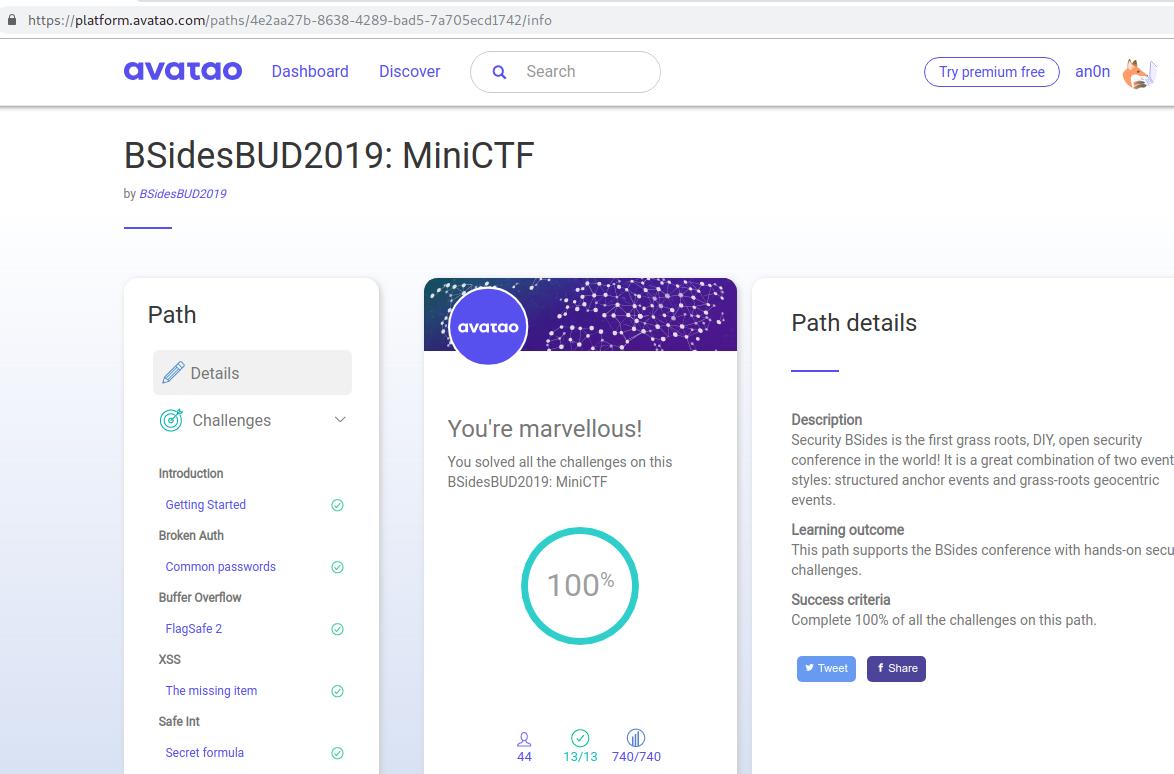Click the Buffer Overflow category heading
This screenshot has width=1174, height=774.
tap(200, 598)
